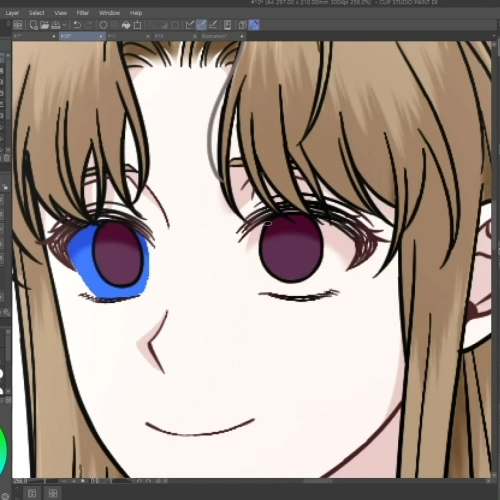Click the rotation angle 0.0 field
This screenshot has width=500, height=500.
(95, 481)
